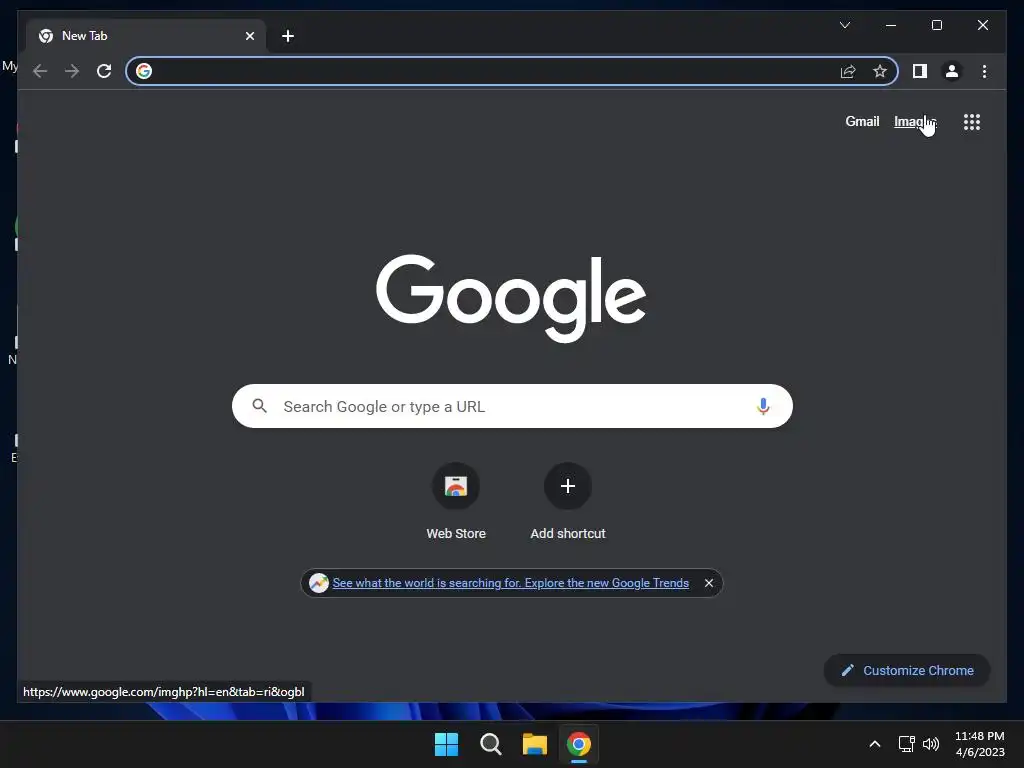Viewport: 1024px width, 768px height.
Task: Click the Google logo
Action: [x=511, y=298]
